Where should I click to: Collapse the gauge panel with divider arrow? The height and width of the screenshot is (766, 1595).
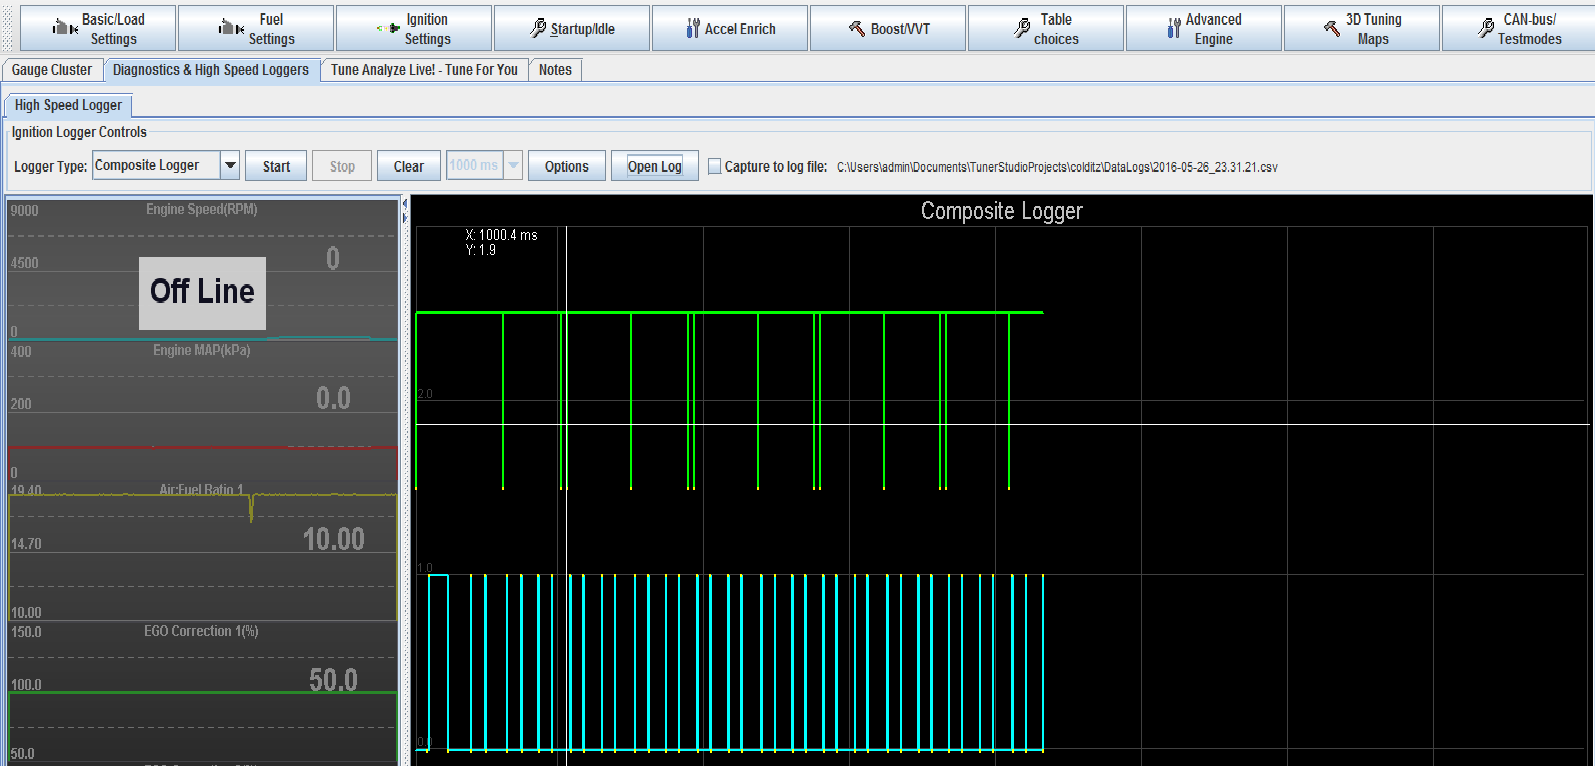(405, 204)
